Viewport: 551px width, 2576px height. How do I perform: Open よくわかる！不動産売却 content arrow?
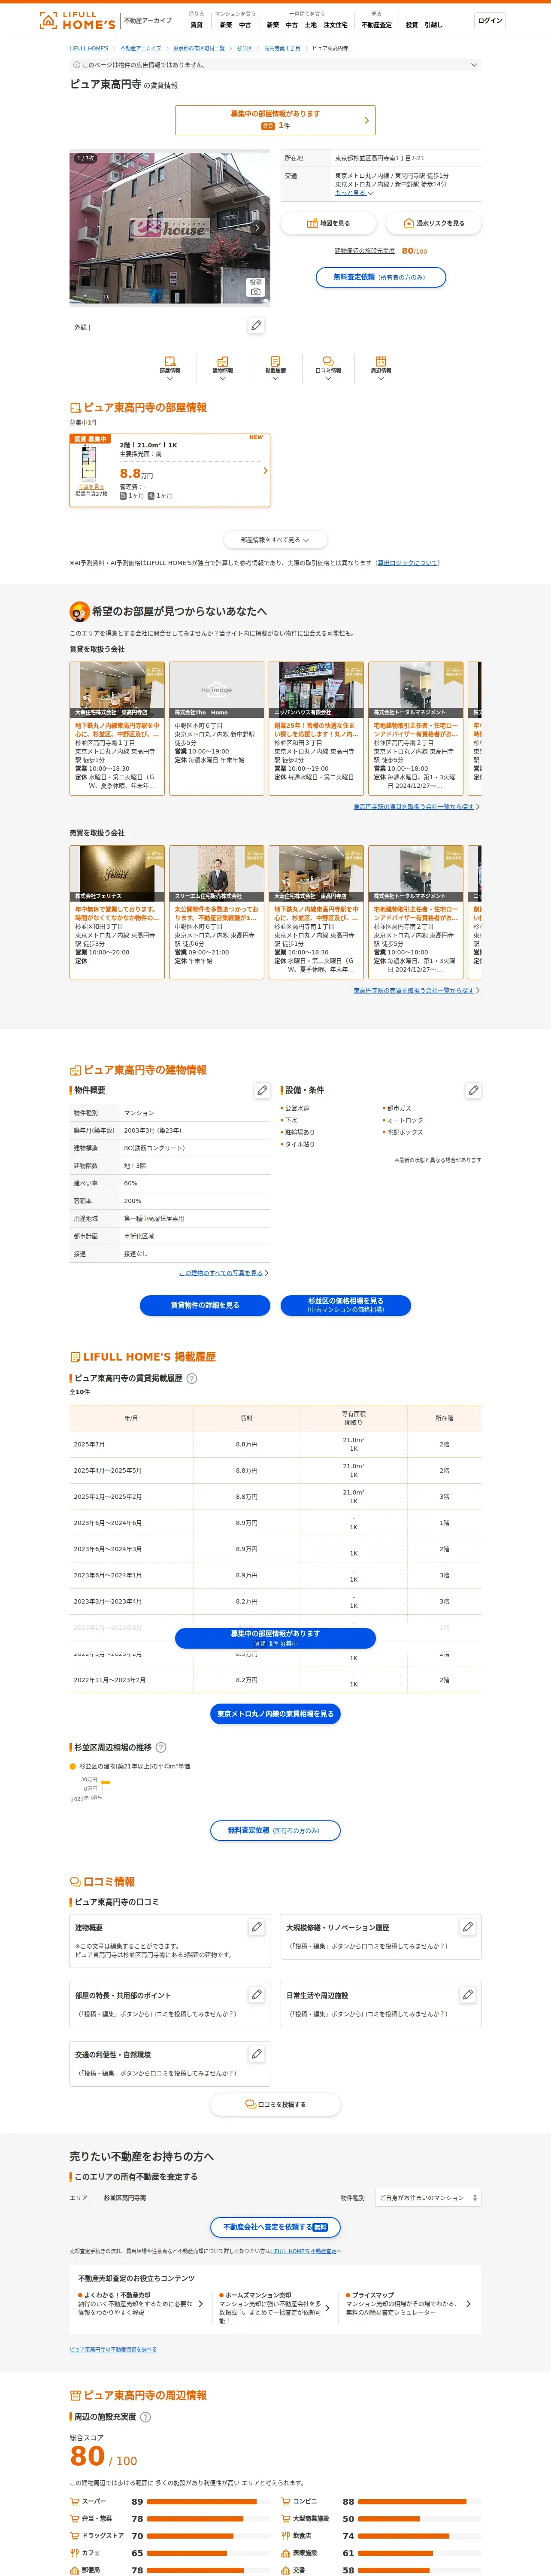point(200,2304)
